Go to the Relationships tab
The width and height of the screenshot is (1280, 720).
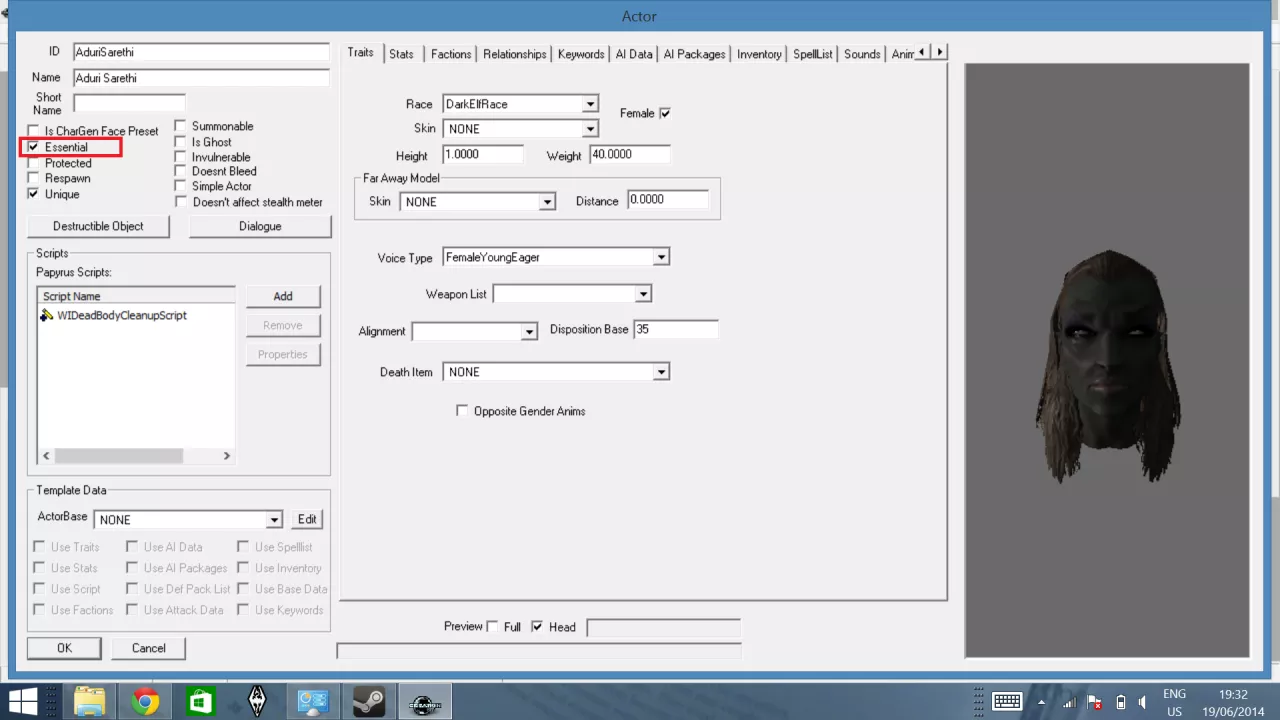tap(515, 54)
